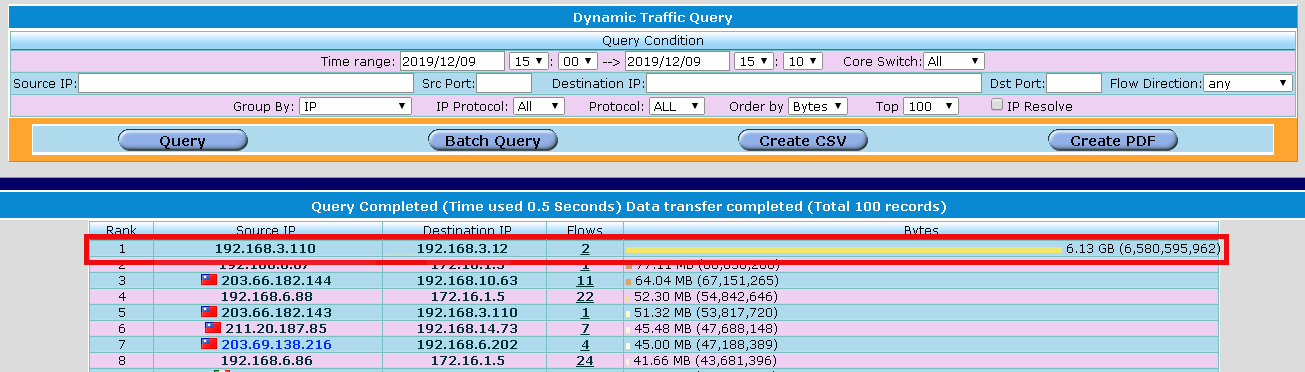Open the Core Switch dropdown
This screenshot has width=1305, height=372.
(x=954, y=61)
